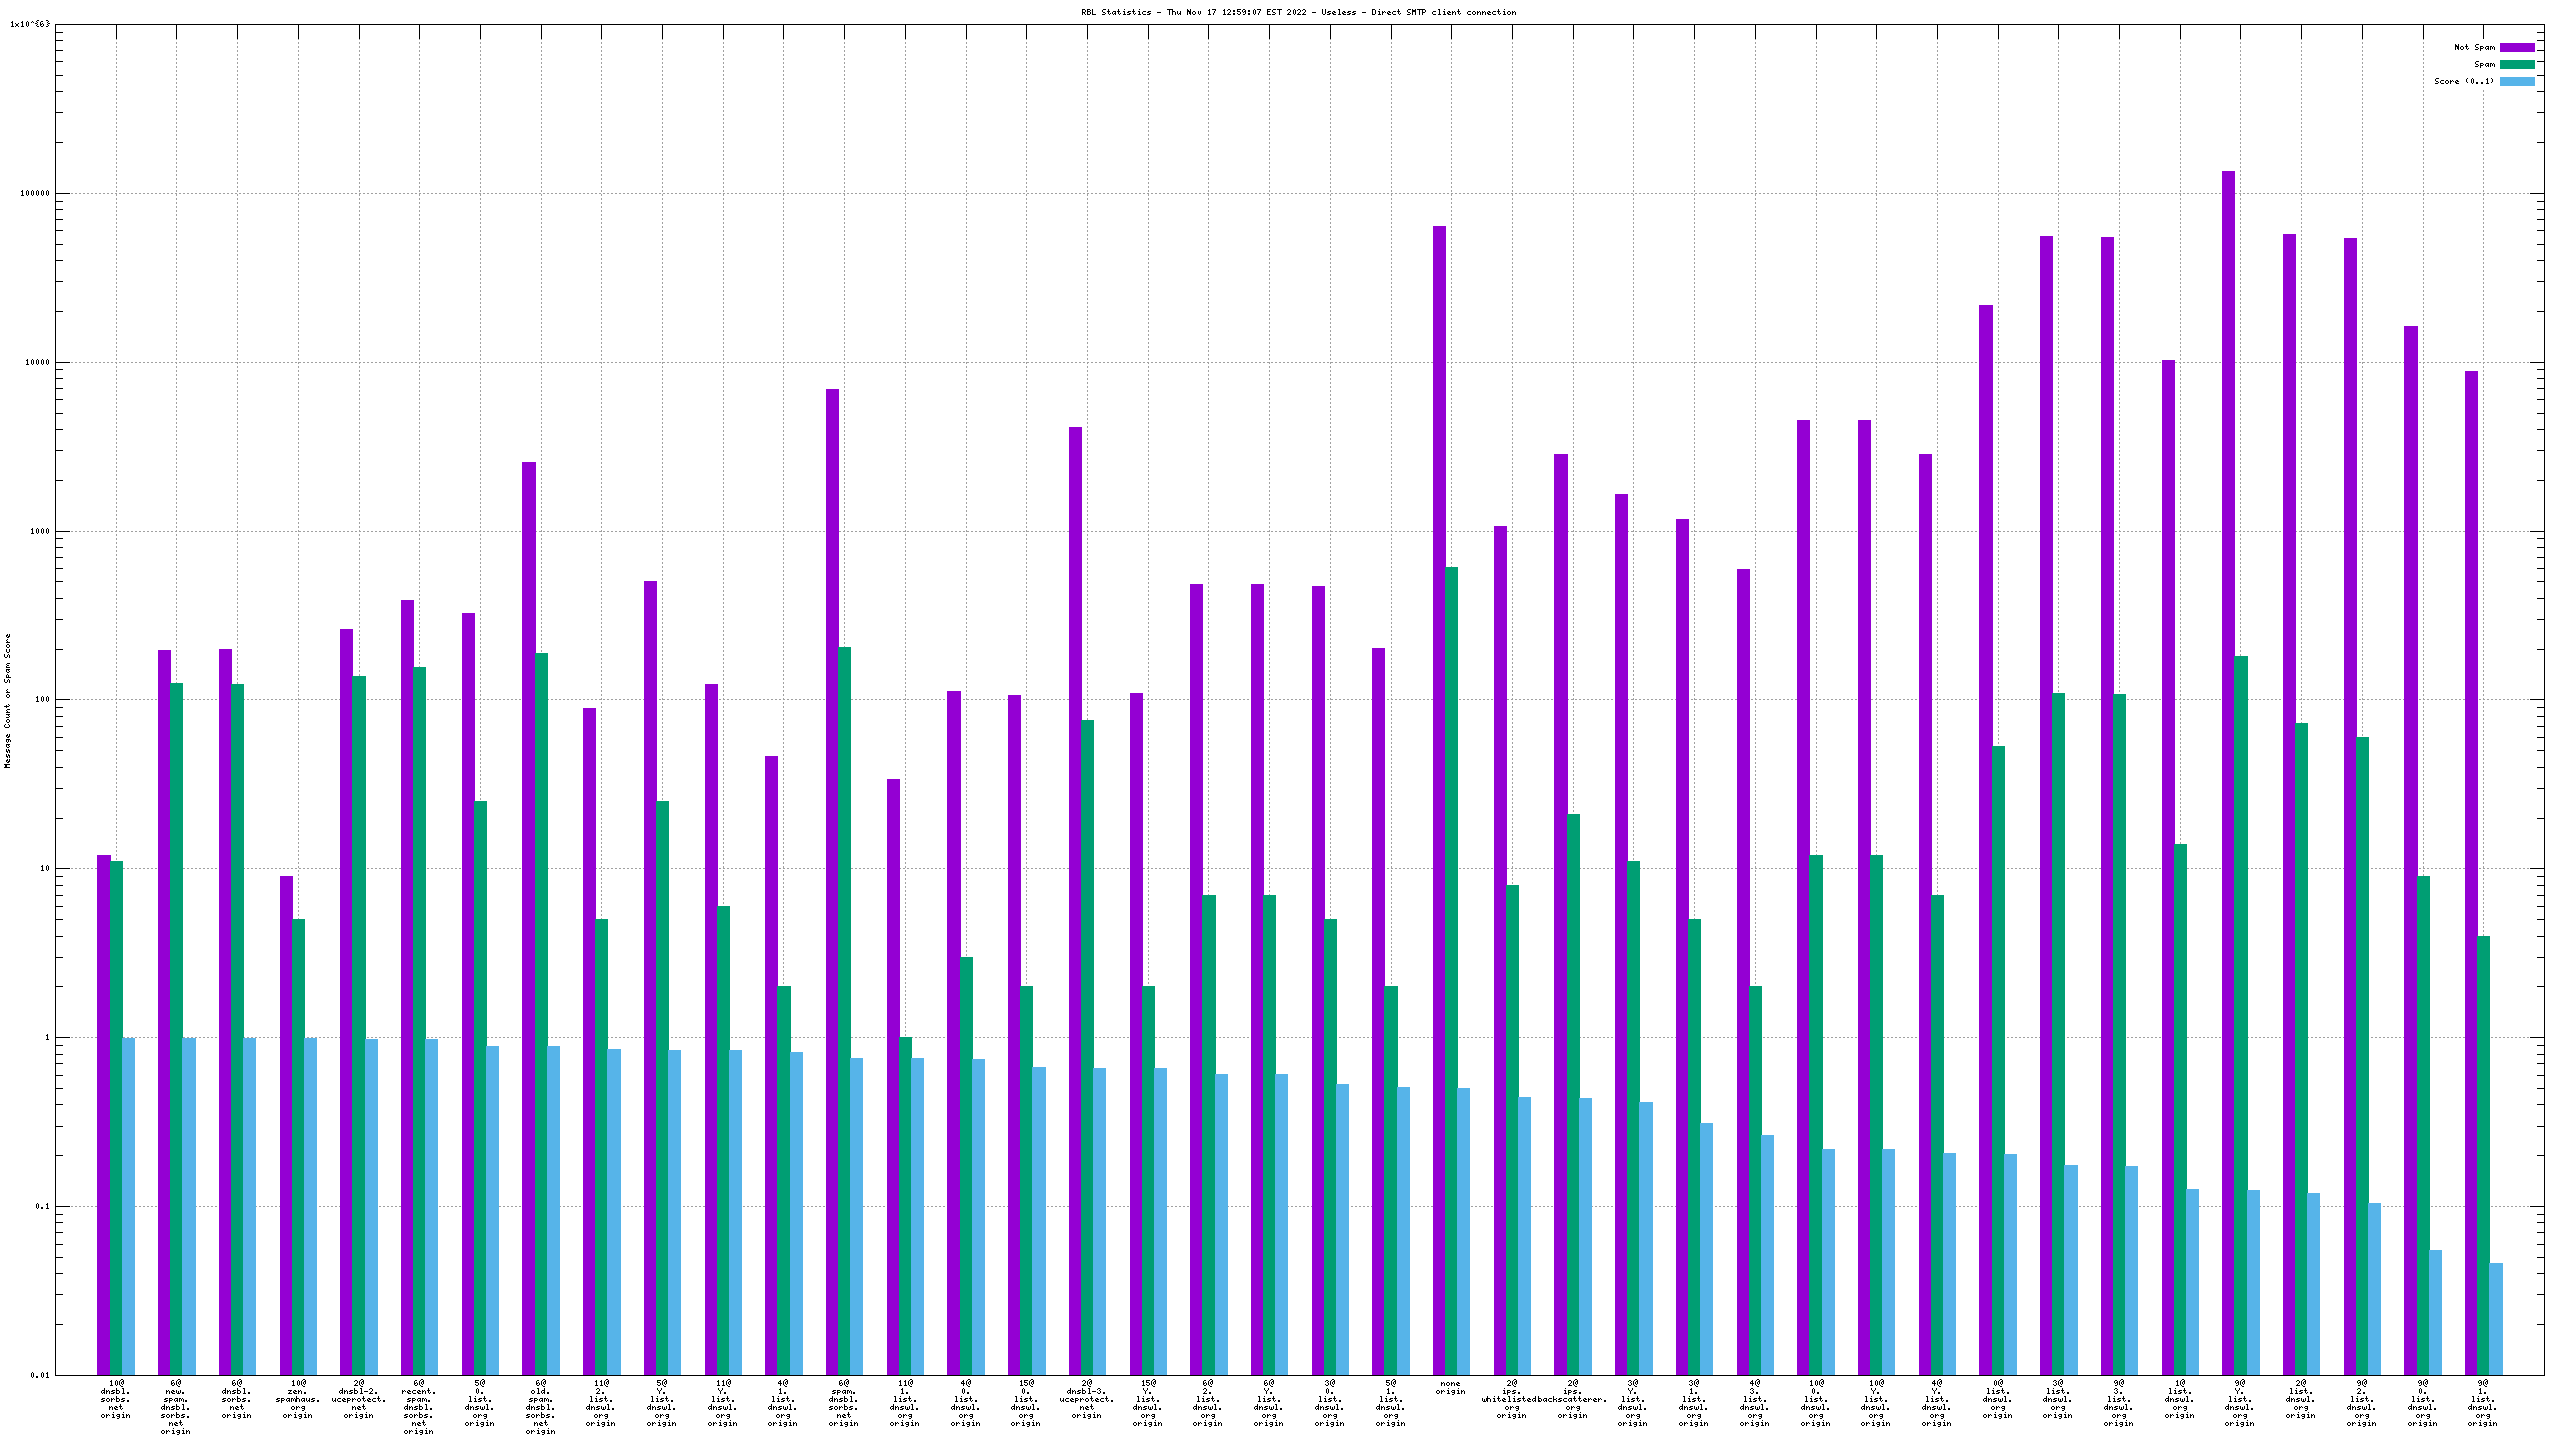Click the old.spam.dnsbl.sorbs.net origin label
Viewport: 2560px width, 1440px height.
[x=540, y=1407]
